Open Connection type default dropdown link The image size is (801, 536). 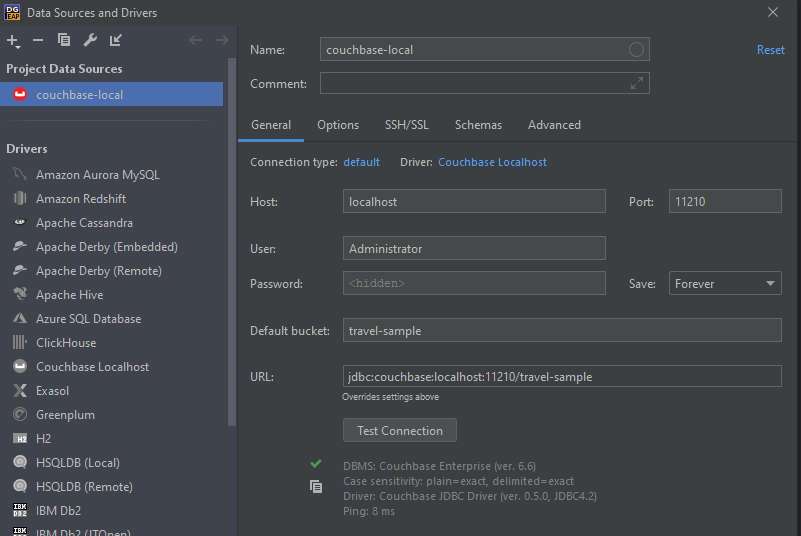tap(361, 162)
